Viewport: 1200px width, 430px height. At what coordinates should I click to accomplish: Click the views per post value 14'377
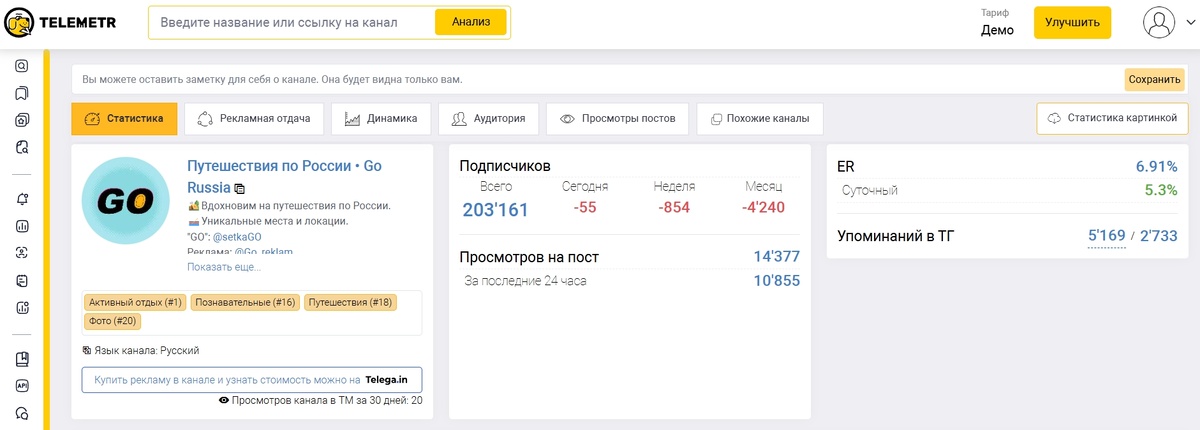point(777,257)
